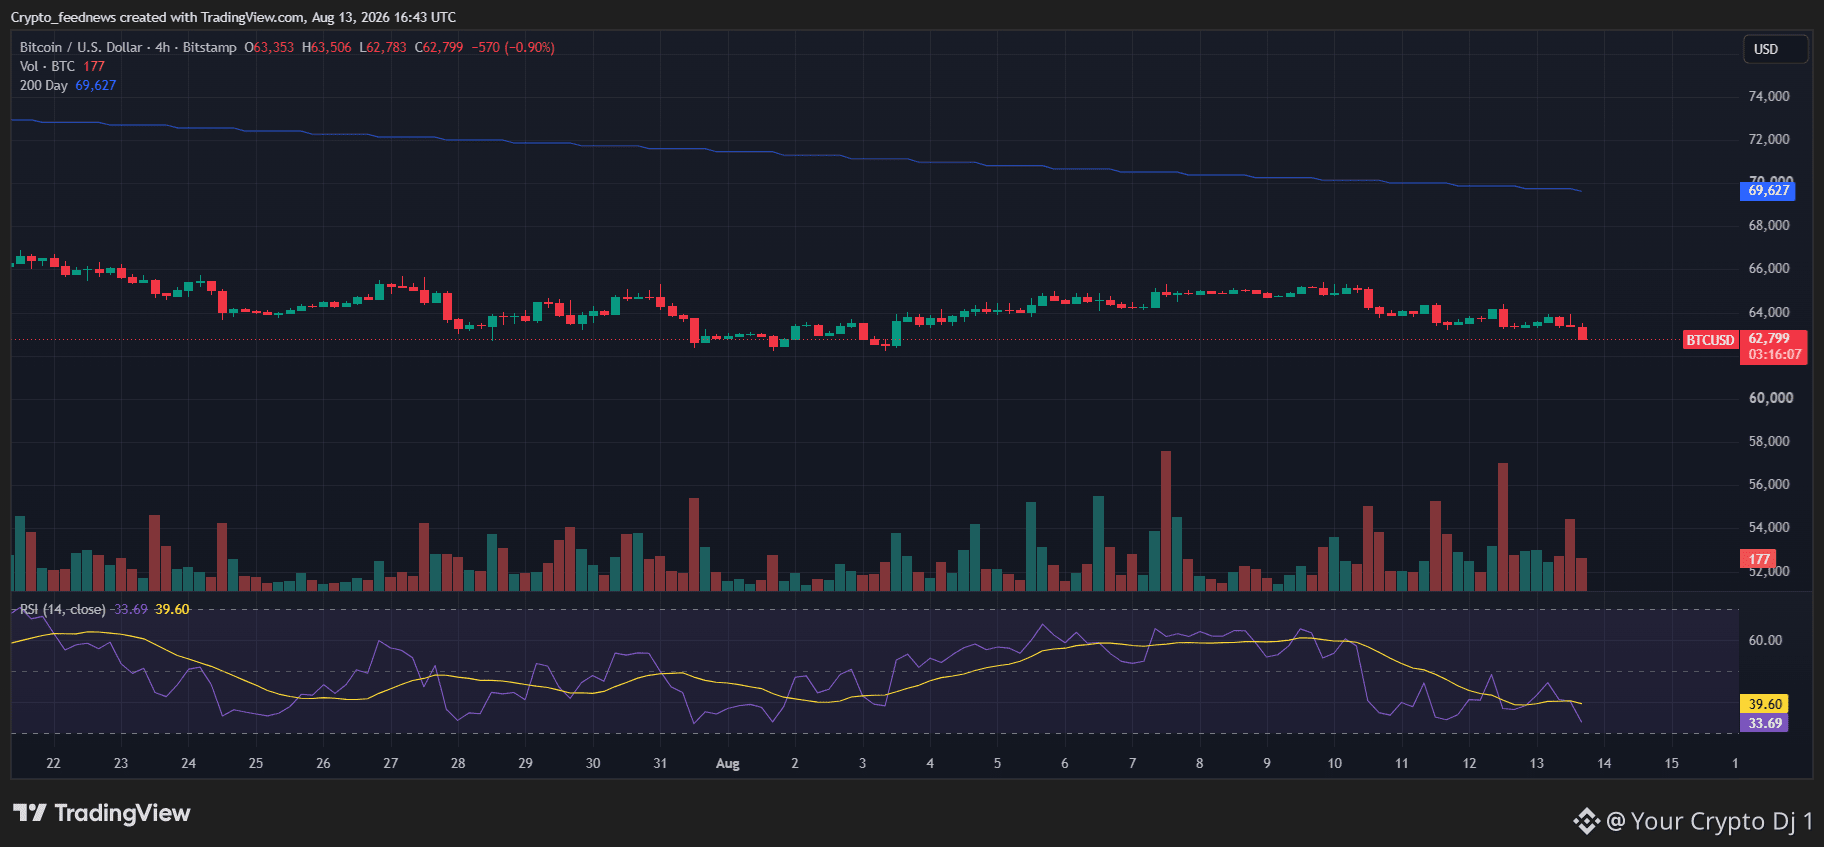Viewport: 1824px width, 847px height.
Task: Click date 29 on the time axis
Action: pos(525,763)
